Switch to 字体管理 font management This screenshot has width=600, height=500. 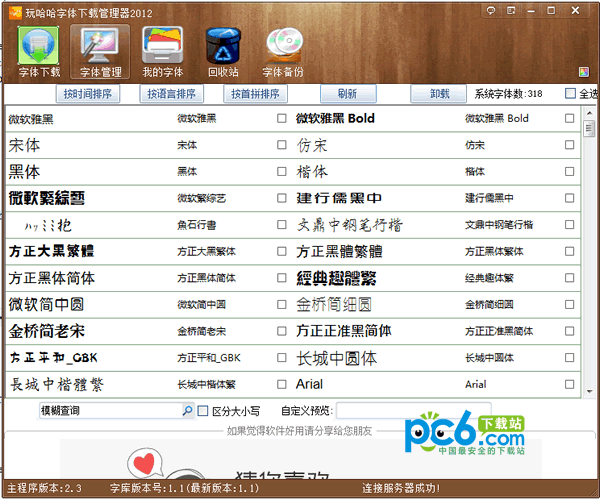(x=100, y=51)
